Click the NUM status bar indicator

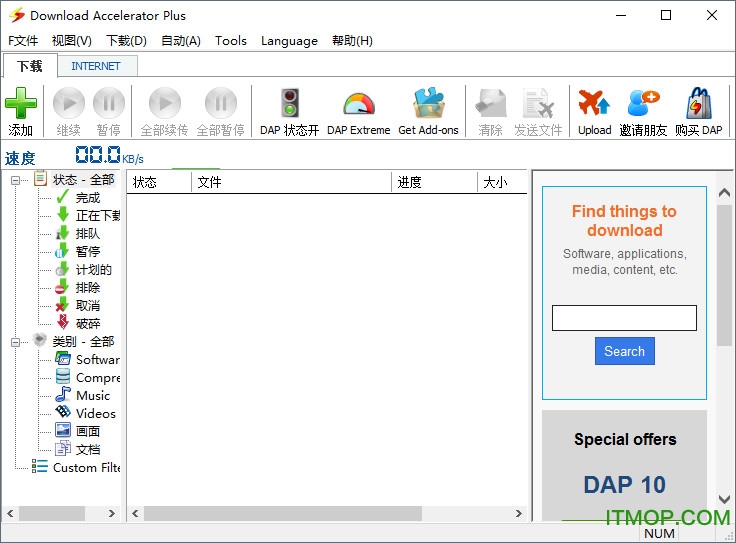coord(659,534)
